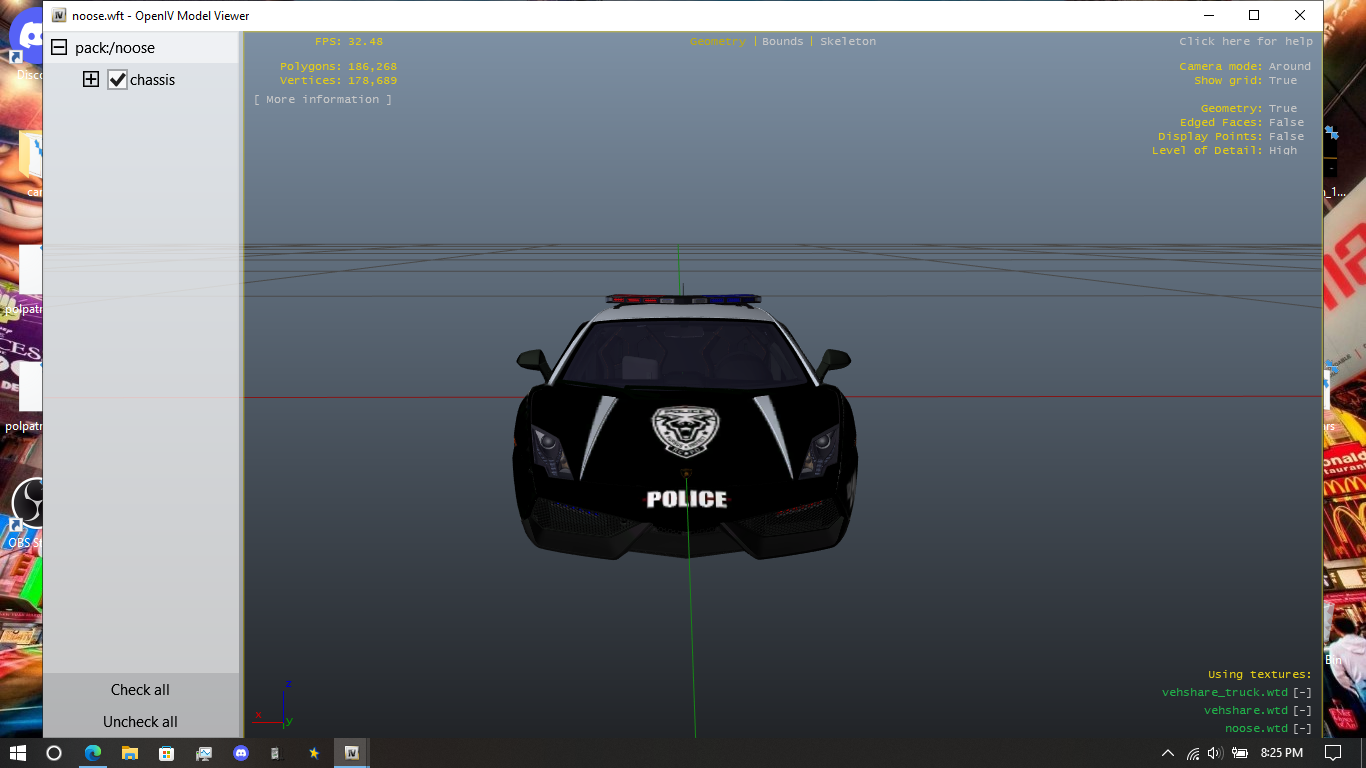Toggle the Edged Faces option

(x=1286, y=123)
